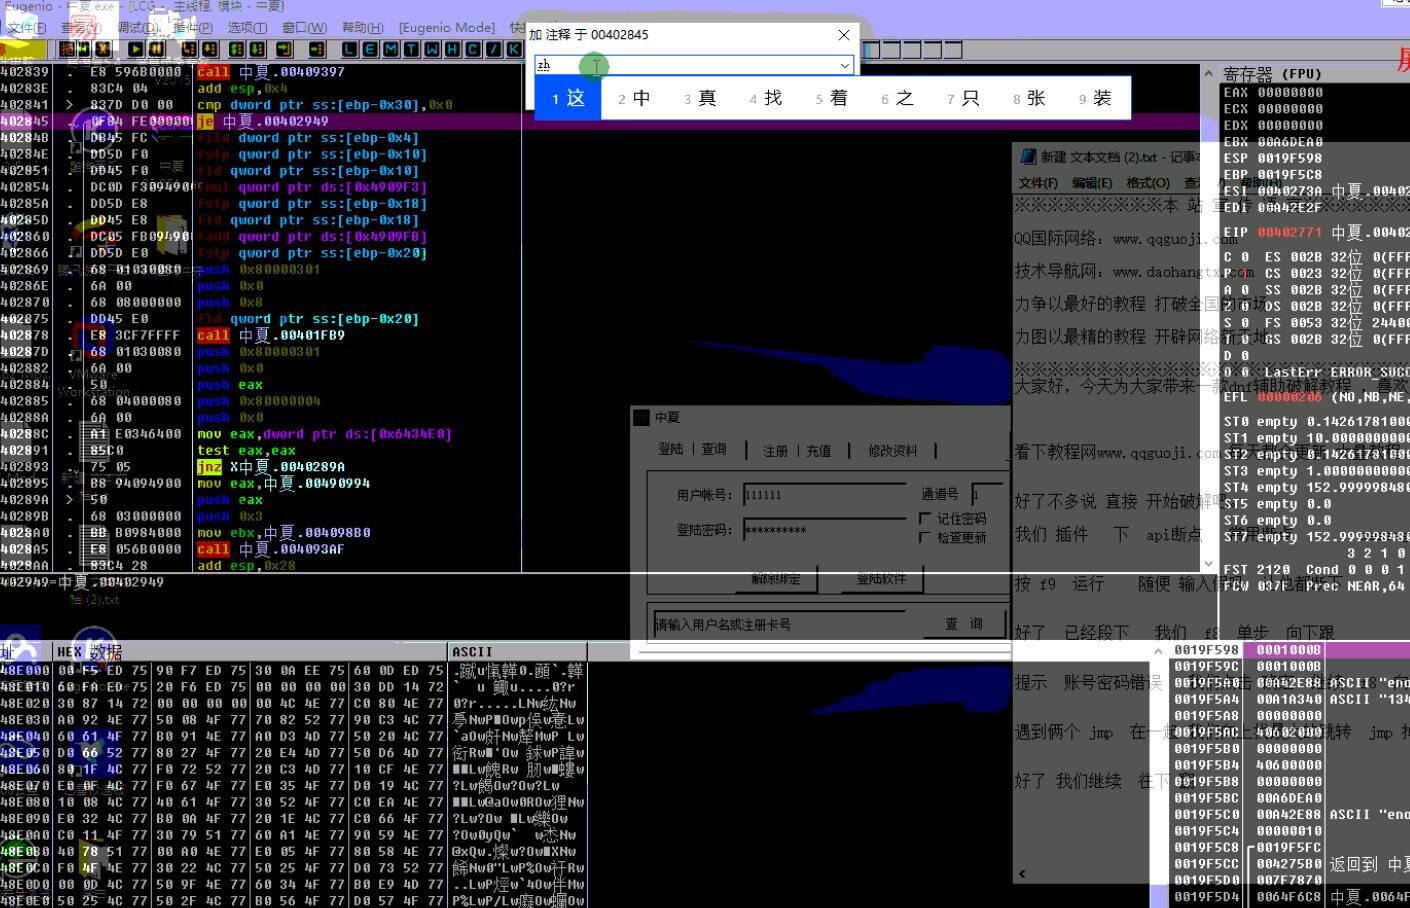
Task: Switch to the 修改资料 tab in 中夏 window
Action: [x=892, y=451]
